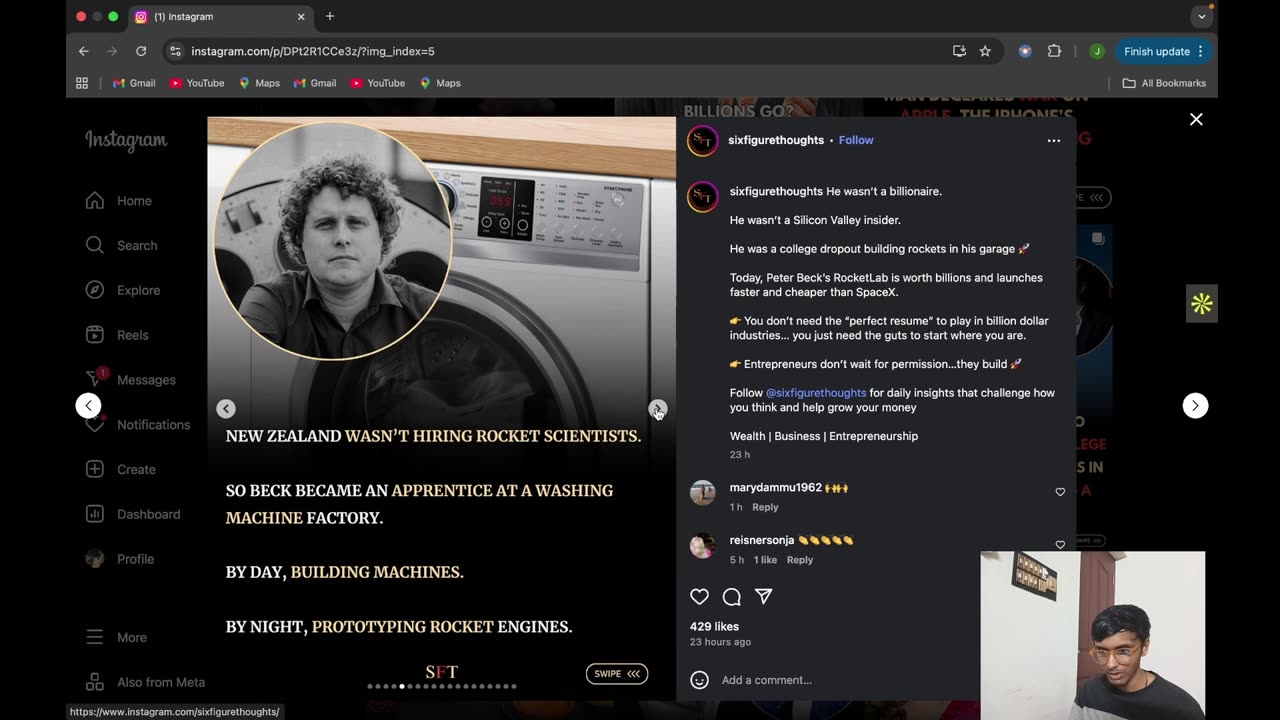1280x720 pixels.
Task: Click the Instagram logo in sidebar
Action: 126,141
